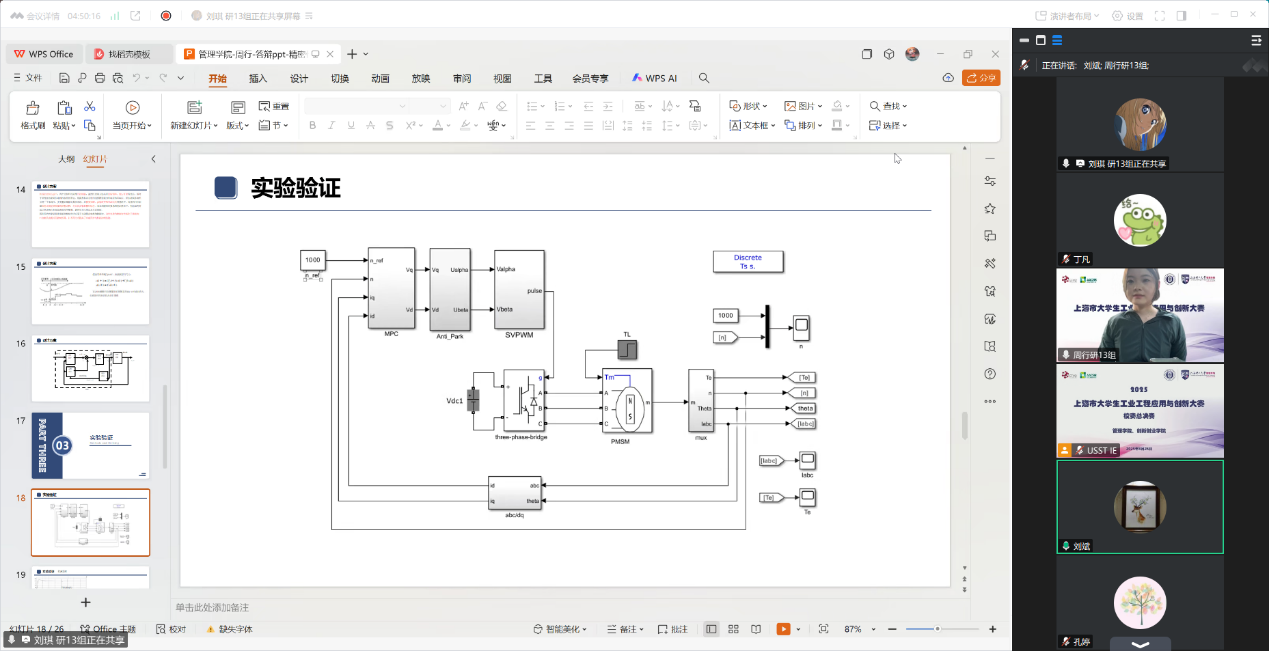Click the Reset (重置) button
This screenshot has height=651, width=1269.
274,106
